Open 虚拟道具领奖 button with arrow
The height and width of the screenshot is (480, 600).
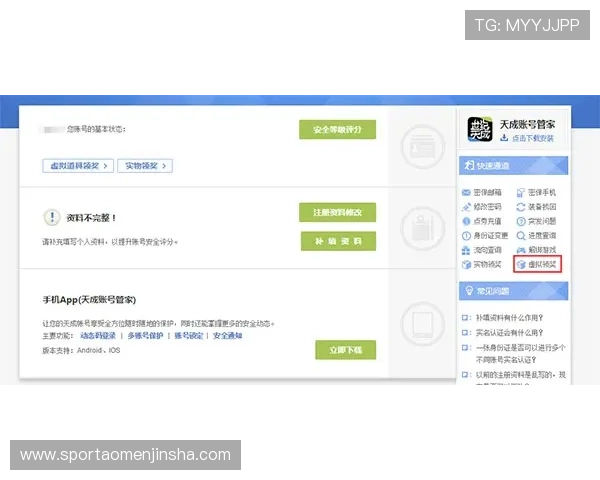(x=78, y=166)
